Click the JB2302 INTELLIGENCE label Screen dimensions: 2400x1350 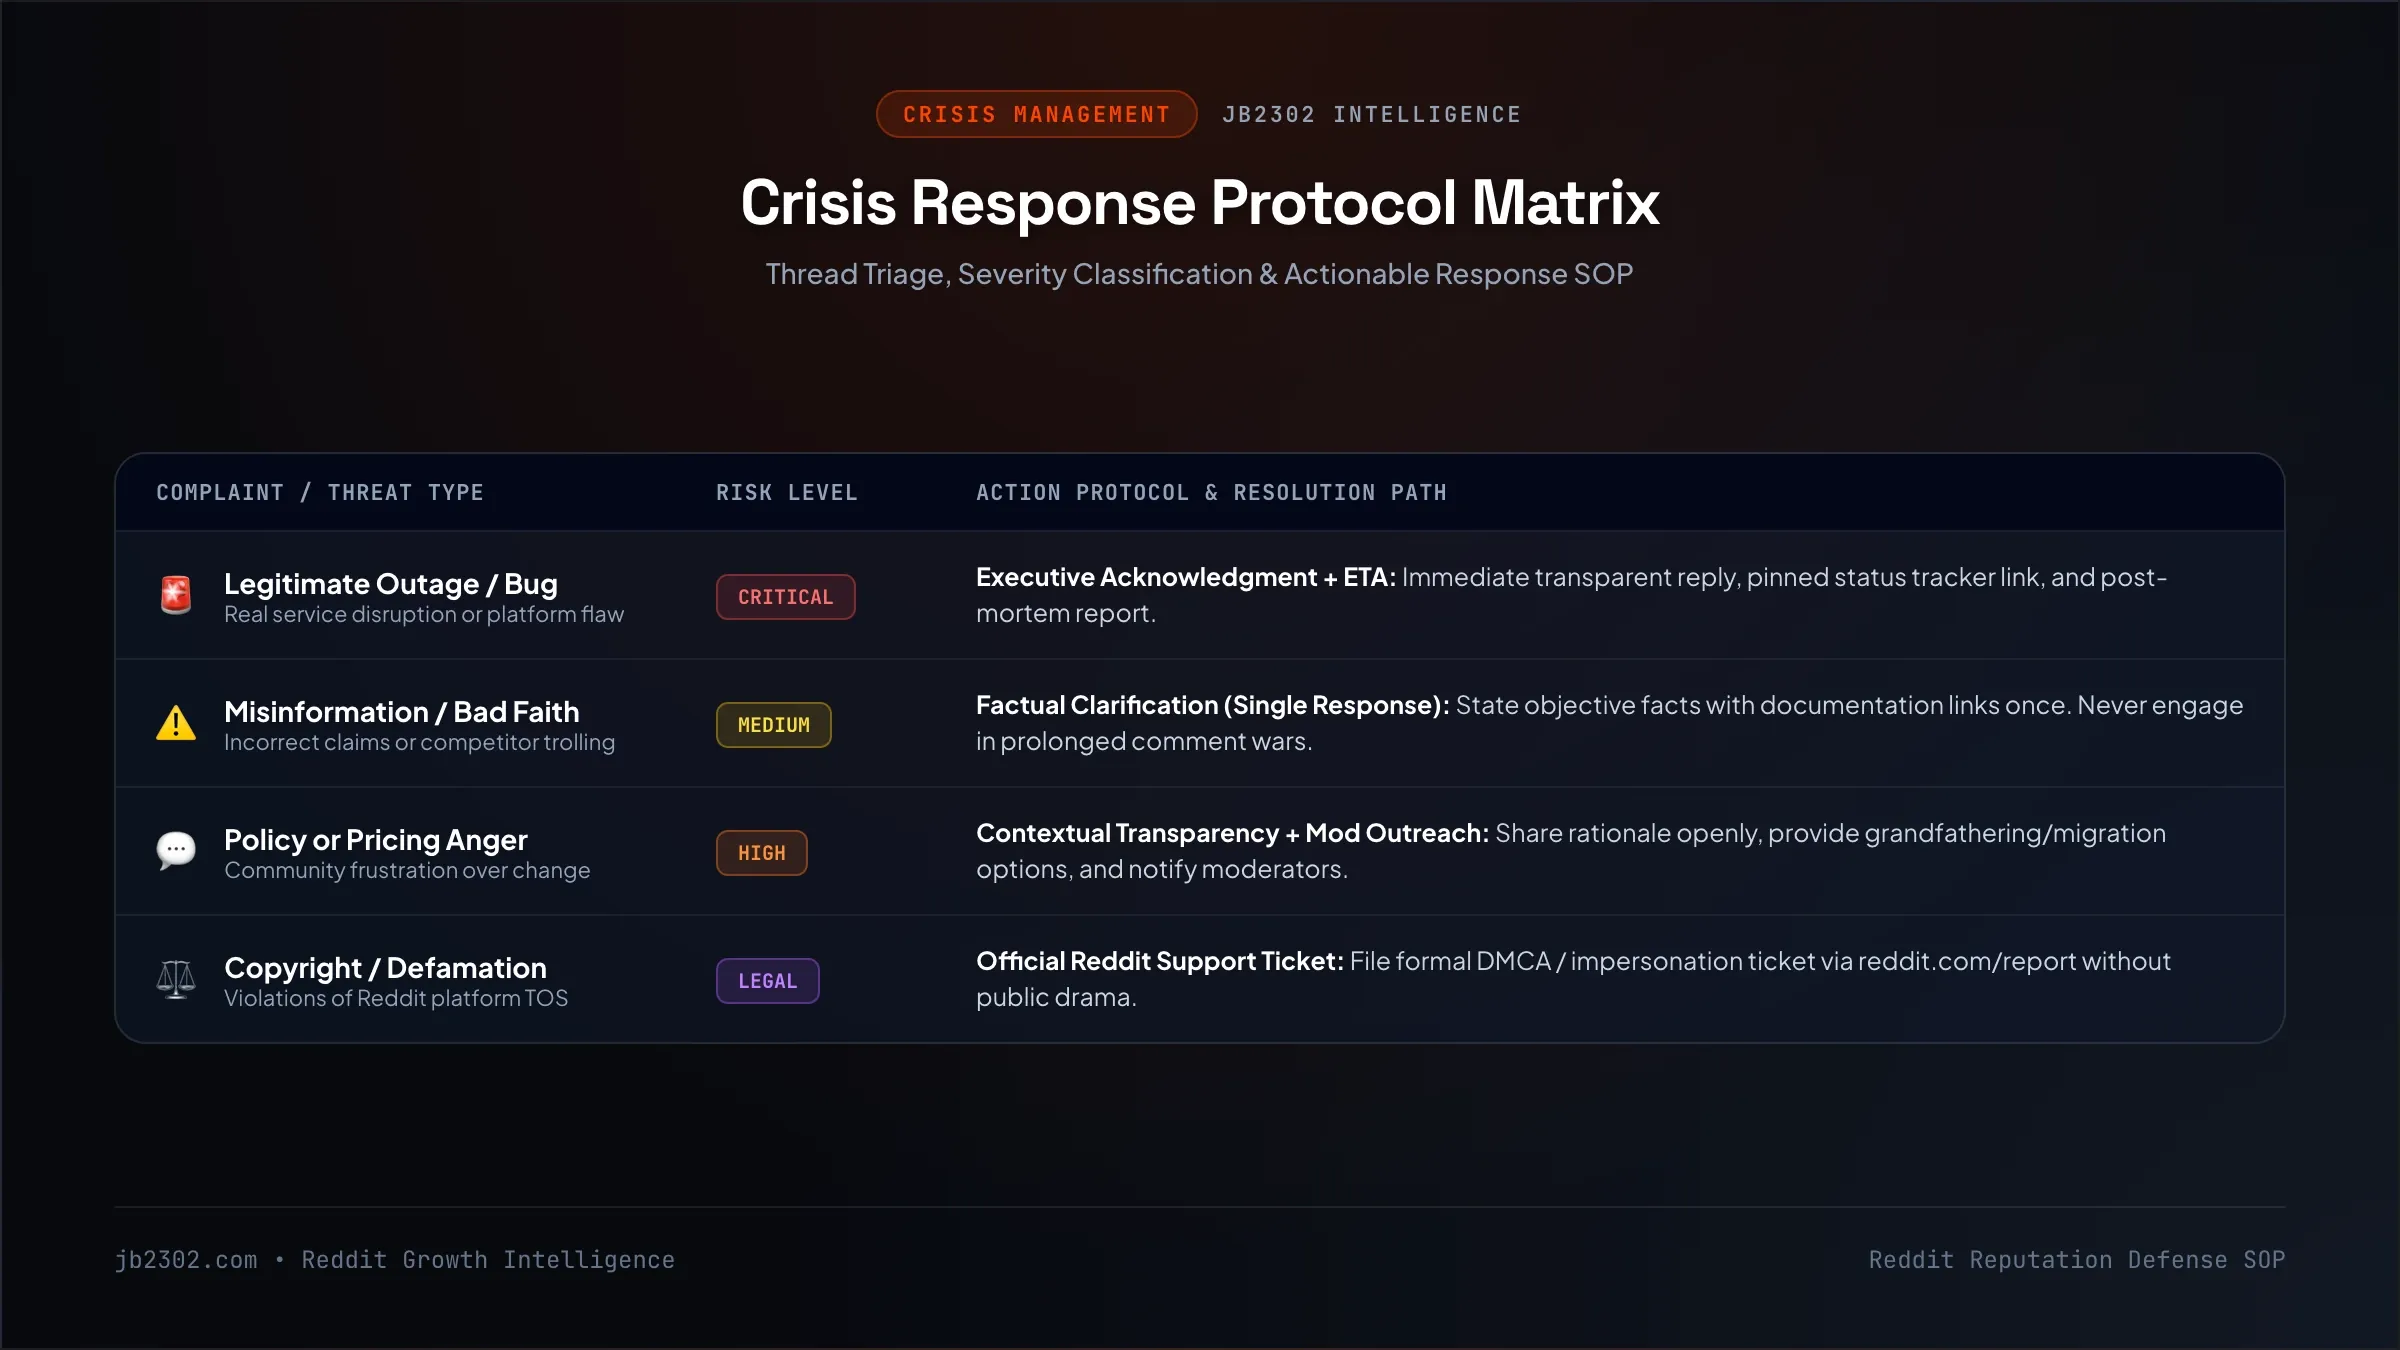coord(1371,114)
